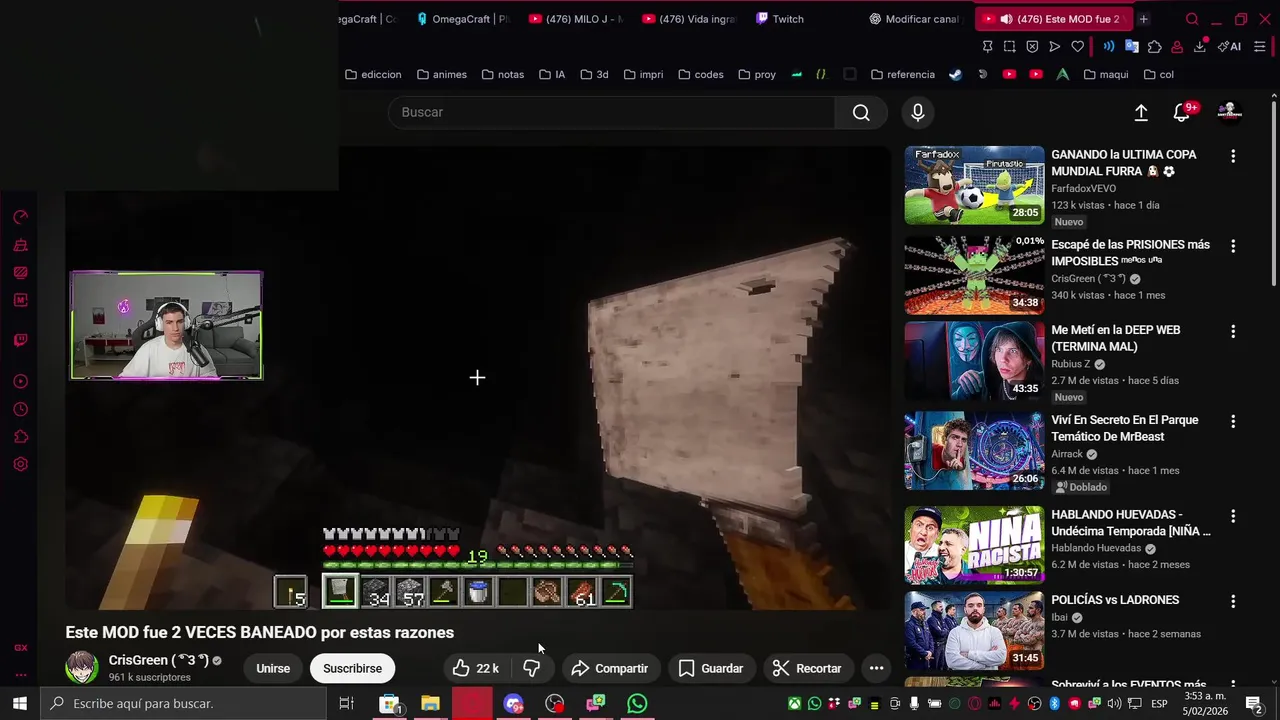Open options menu for HABLANDO HUEVADAS video
The image size is (1280, 720).
1233,516
